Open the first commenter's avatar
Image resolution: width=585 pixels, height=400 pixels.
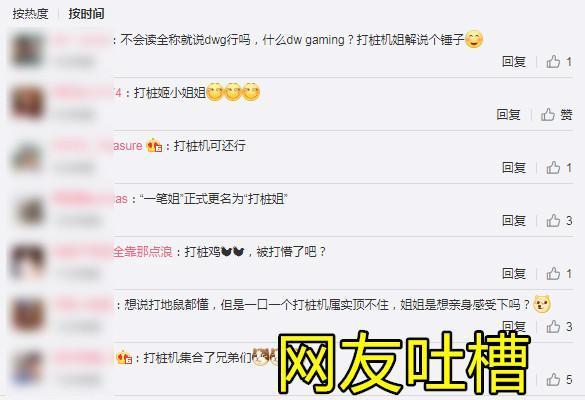click(x=27, y=50)
